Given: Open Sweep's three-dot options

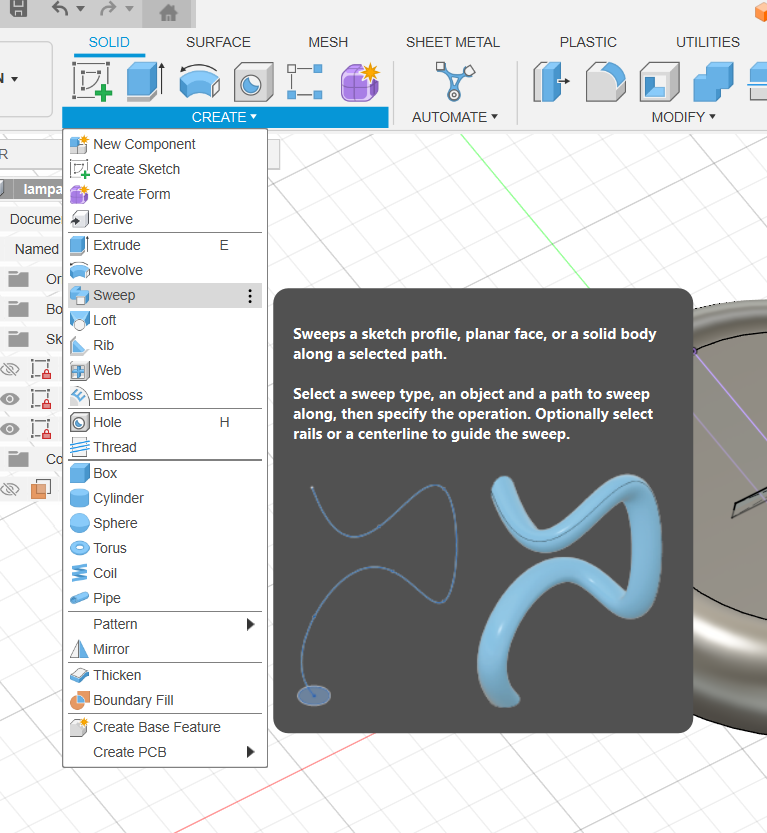Looking at the screenshot, I should (250, 296).
